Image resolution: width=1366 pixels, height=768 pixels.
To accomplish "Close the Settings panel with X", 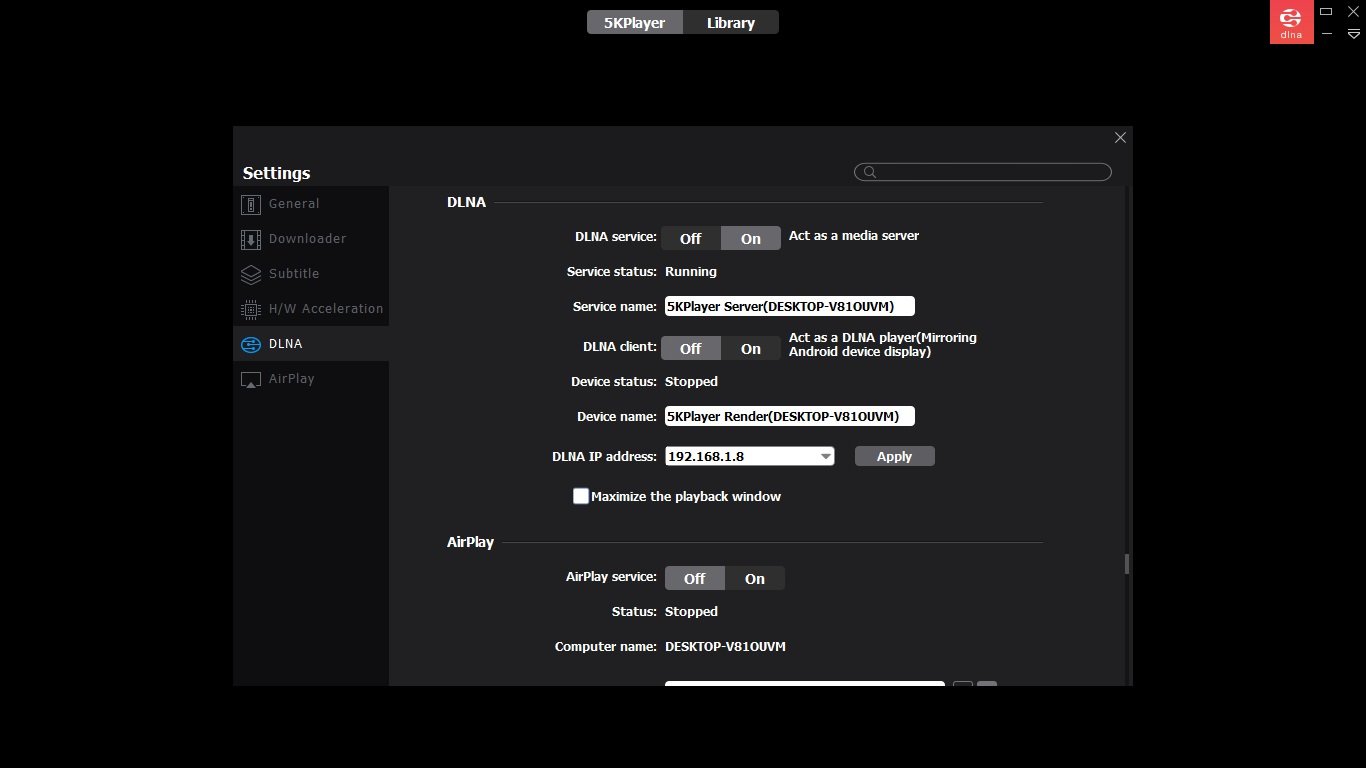I will coord(1120,137).
